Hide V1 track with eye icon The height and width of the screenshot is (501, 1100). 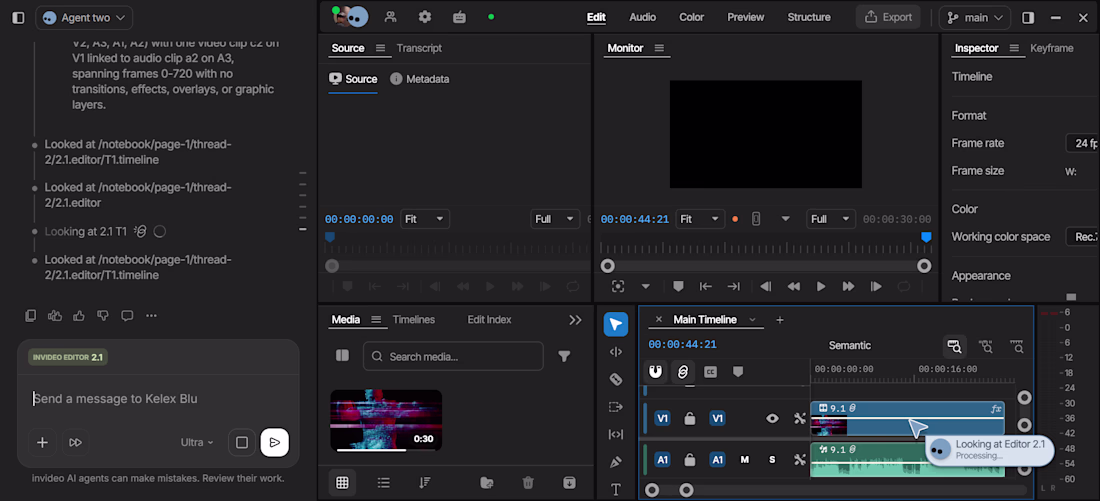point(772,418)
